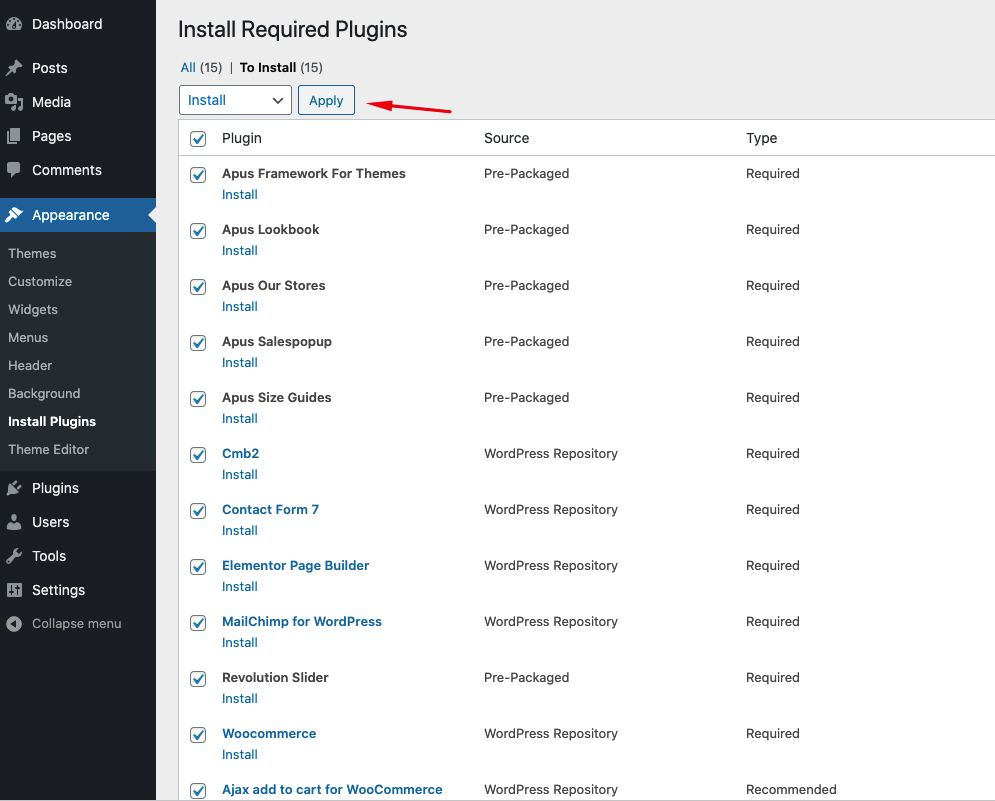This screenshot has width=995, height=801.
Task: Click the Pages icon in sidebar
Action: (x=14, y=136)
